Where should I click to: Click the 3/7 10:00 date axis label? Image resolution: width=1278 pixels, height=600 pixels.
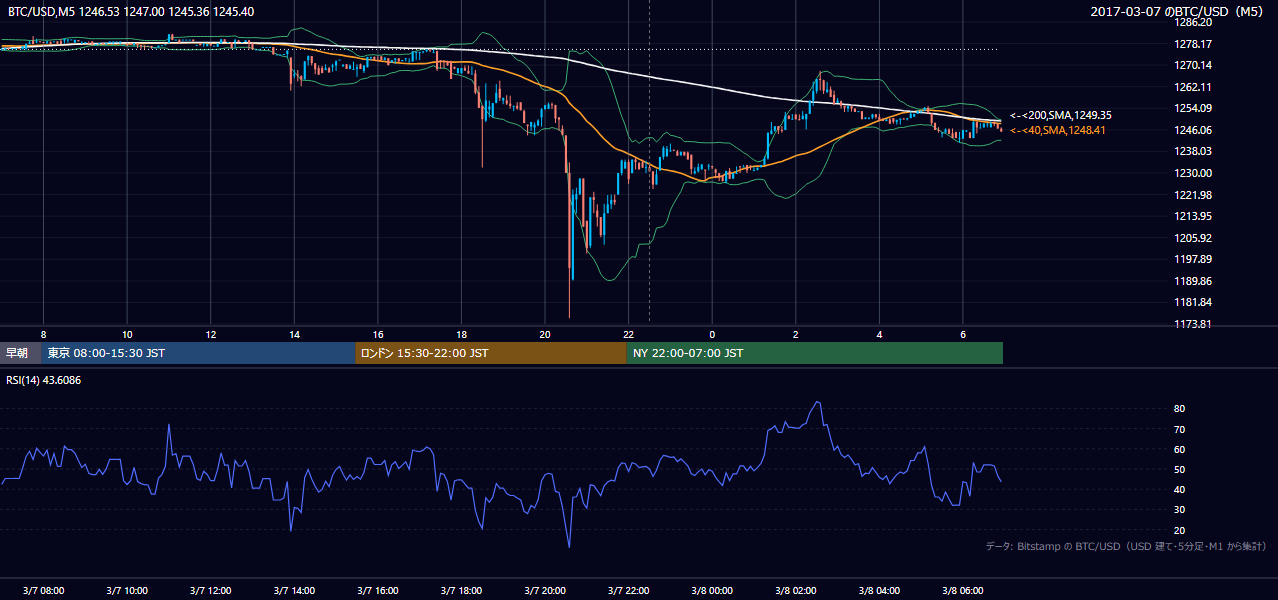[x=127, y=591]
